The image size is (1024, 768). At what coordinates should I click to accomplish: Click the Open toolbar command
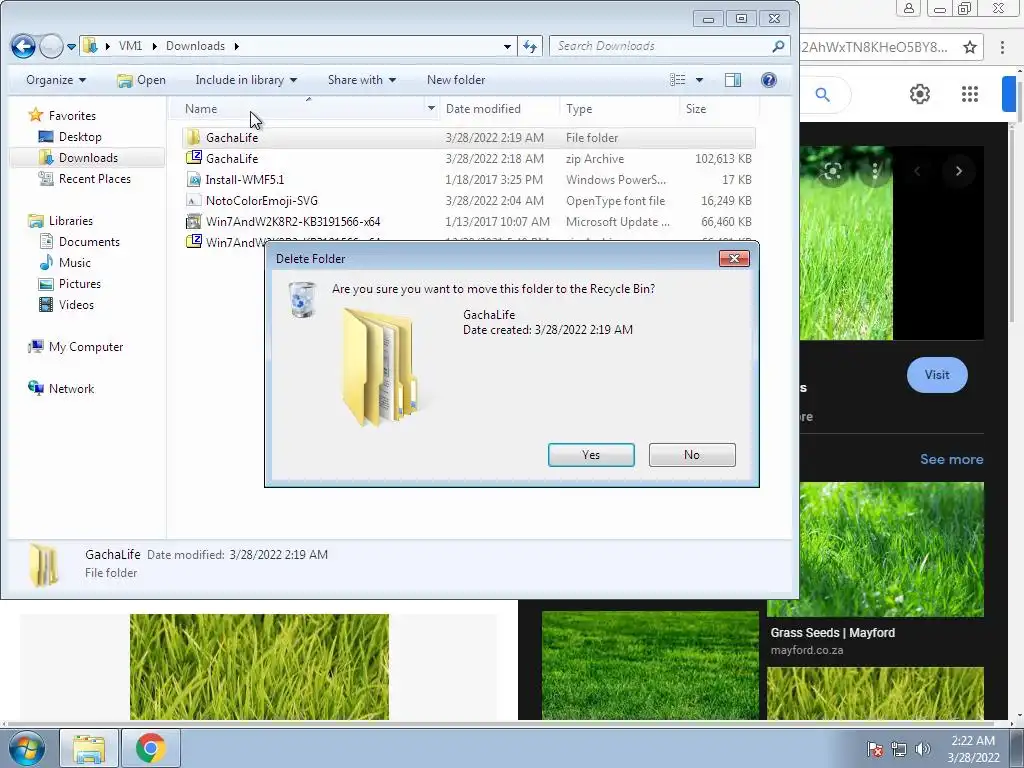pos(141,80)
